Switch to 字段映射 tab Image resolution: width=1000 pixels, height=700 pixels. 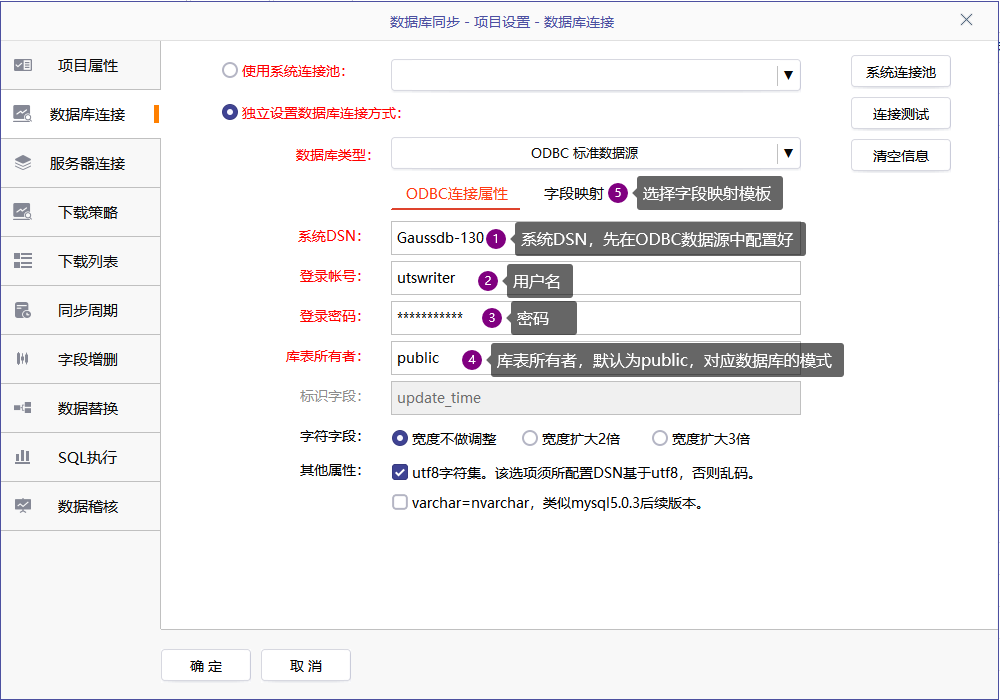[x=573, y=194]
